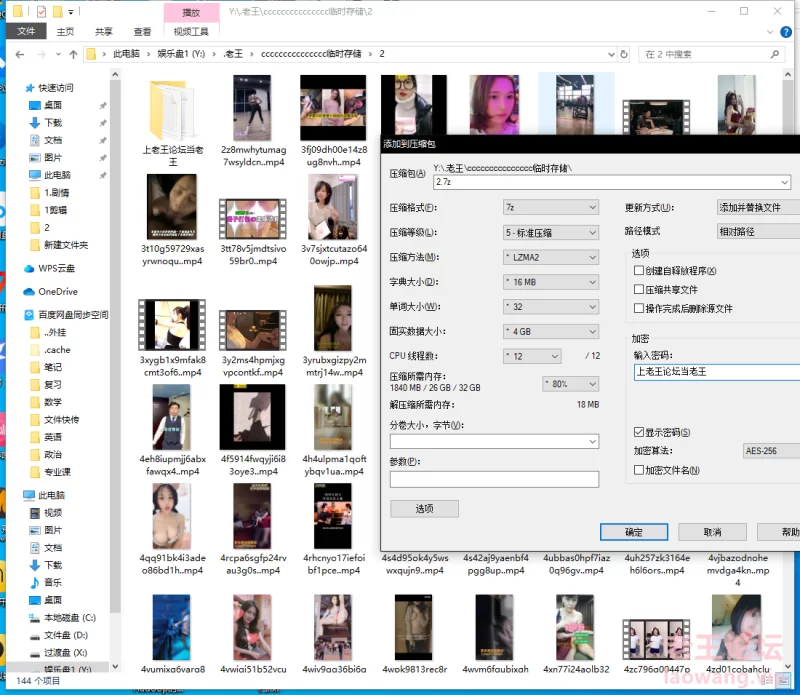
Task: Switch to the 查看 ribbon tab
Action: coord(143,32)
